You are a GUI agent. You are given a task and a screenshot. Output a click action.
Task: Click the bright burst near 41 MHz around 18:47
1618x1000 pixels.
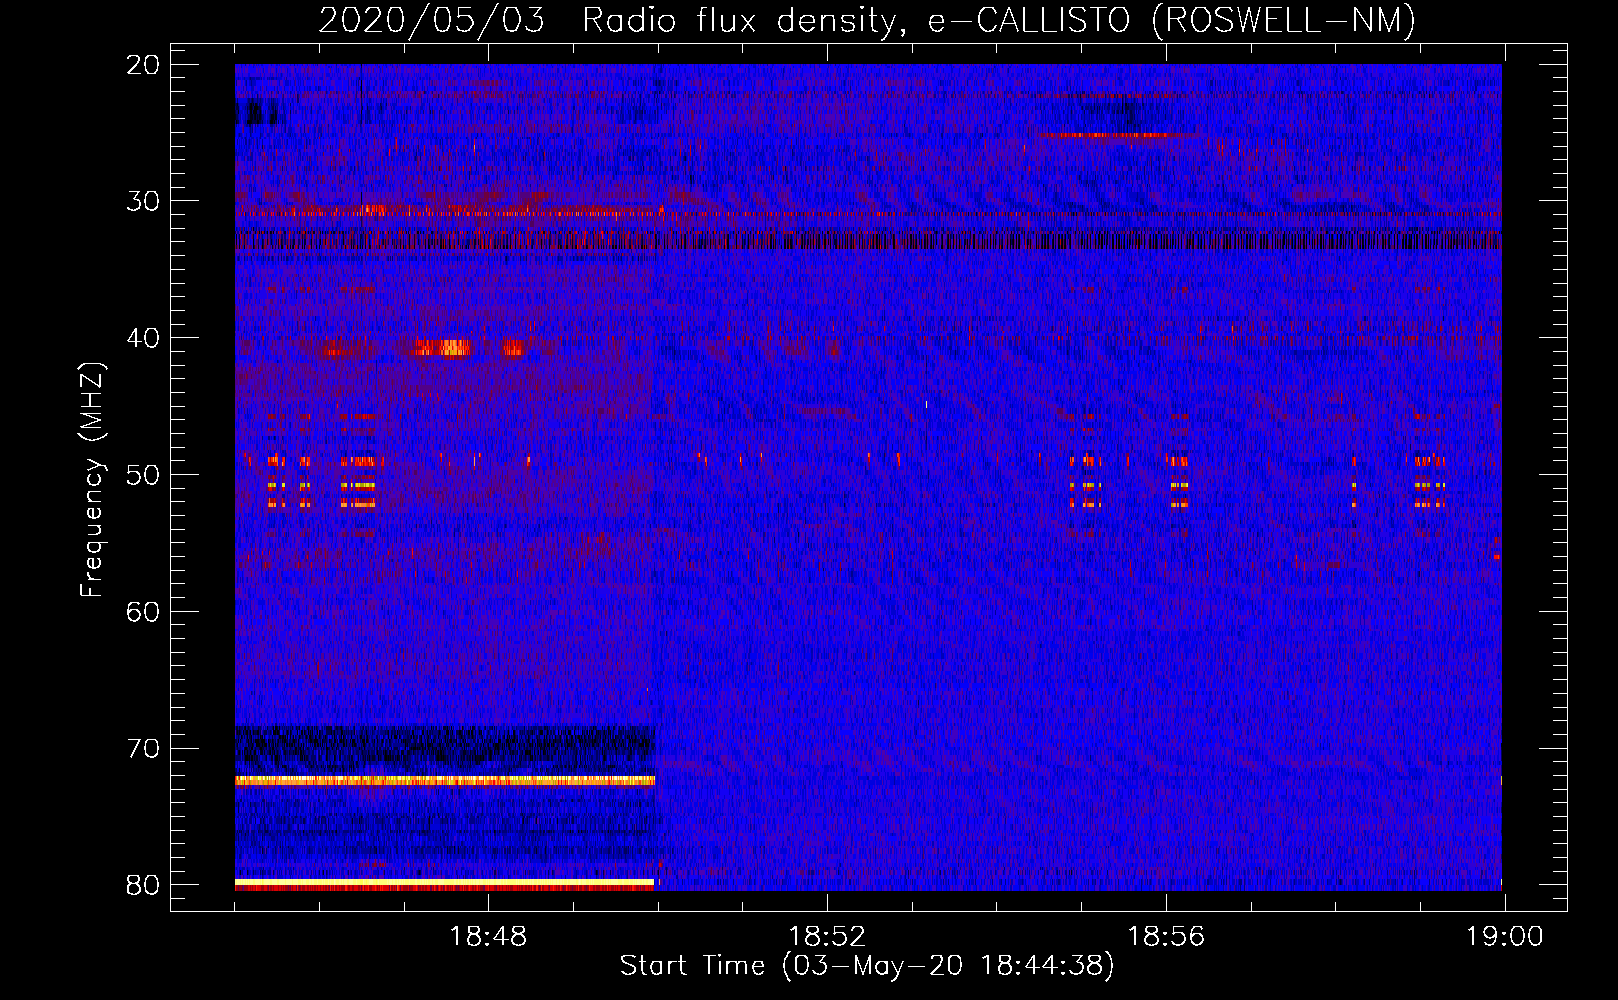coord(442,348)
